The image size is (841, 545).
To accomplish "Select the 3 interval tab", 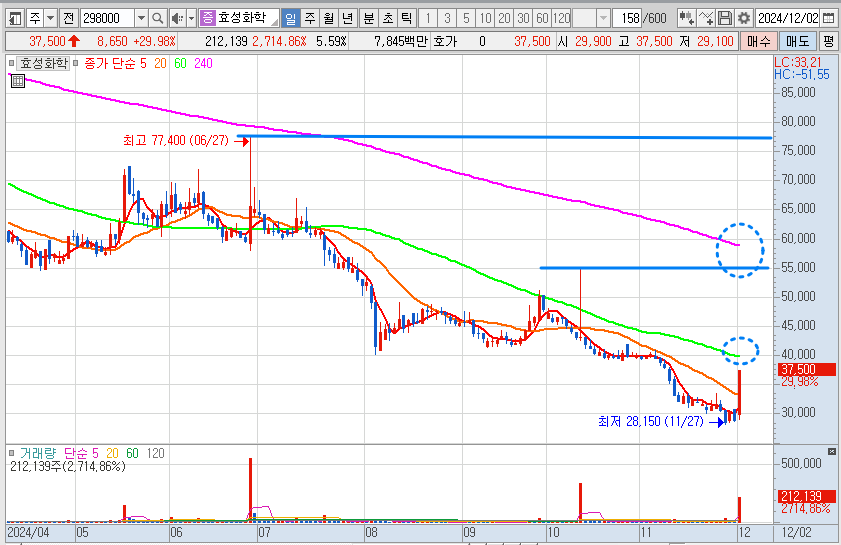I will 447,19.
